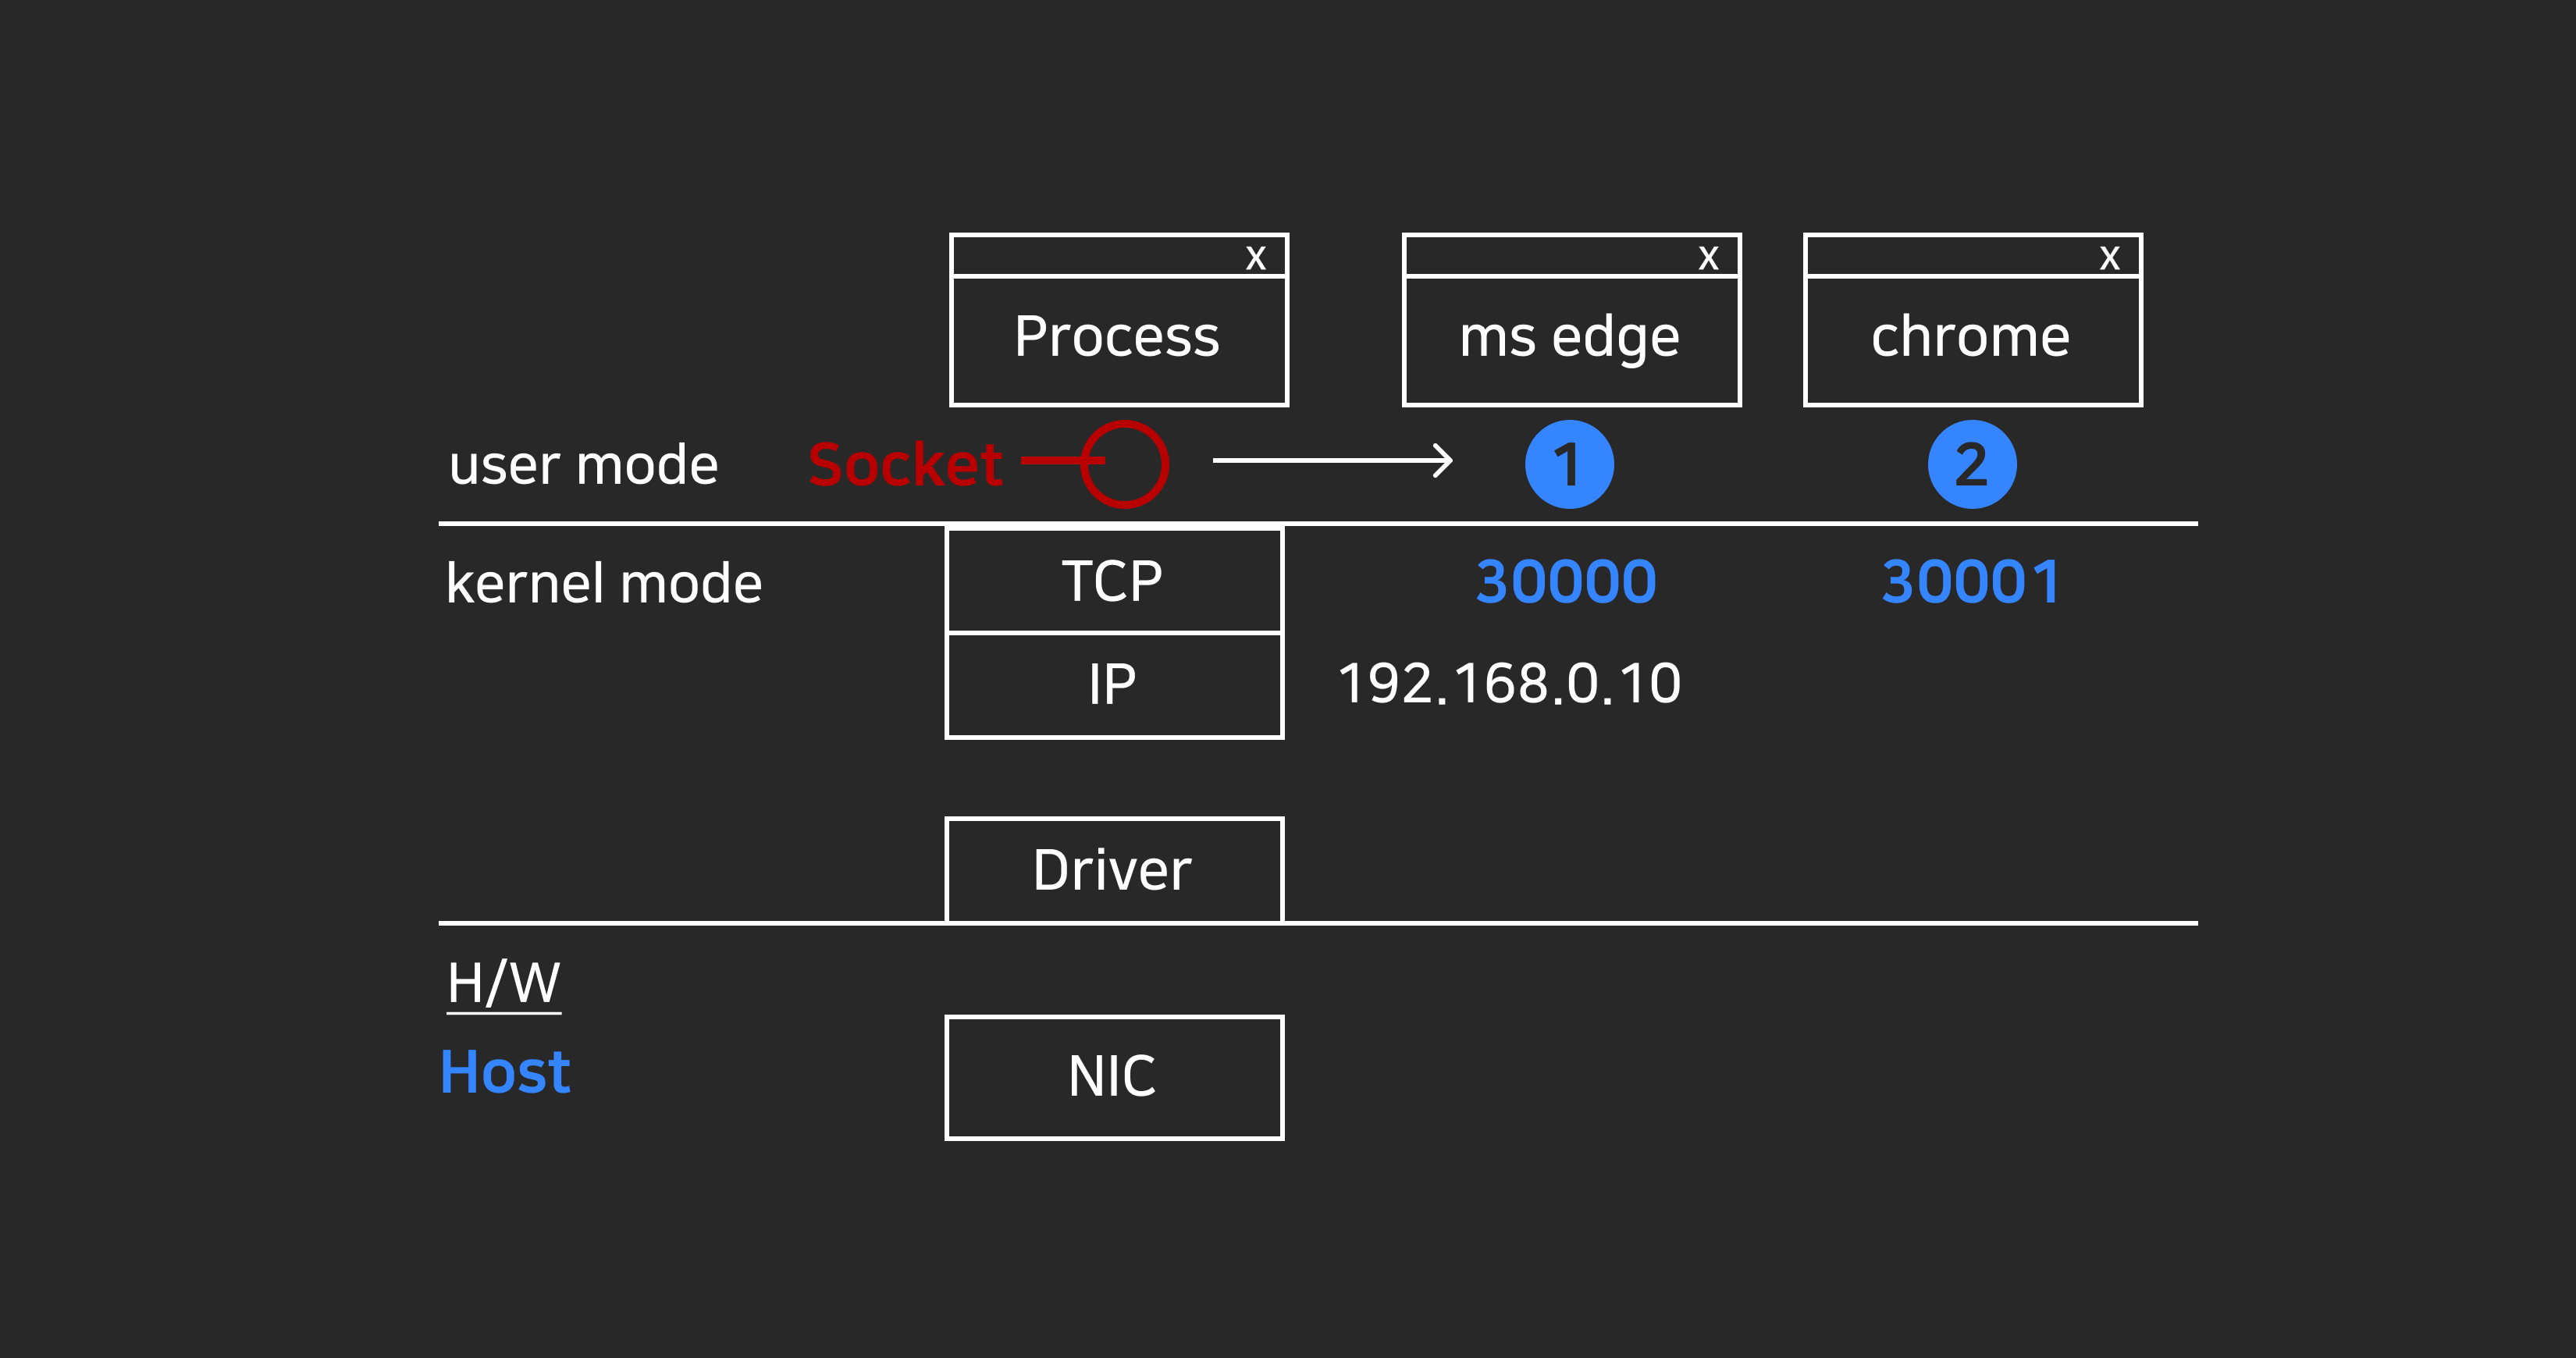Click the ms edge window label

pyautogui.click(x=1570, y=338)
